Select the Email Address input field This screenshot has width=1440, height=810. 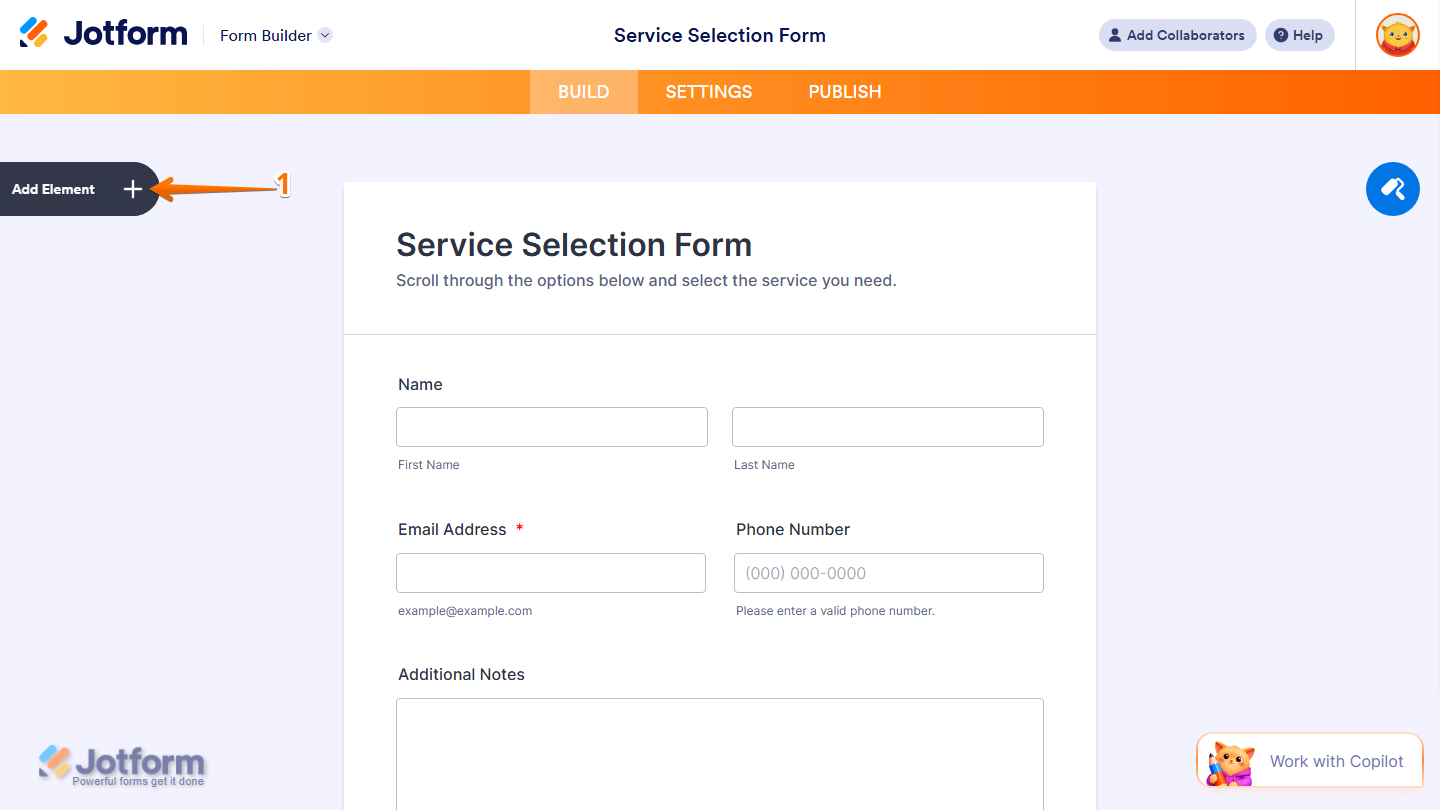550,572
